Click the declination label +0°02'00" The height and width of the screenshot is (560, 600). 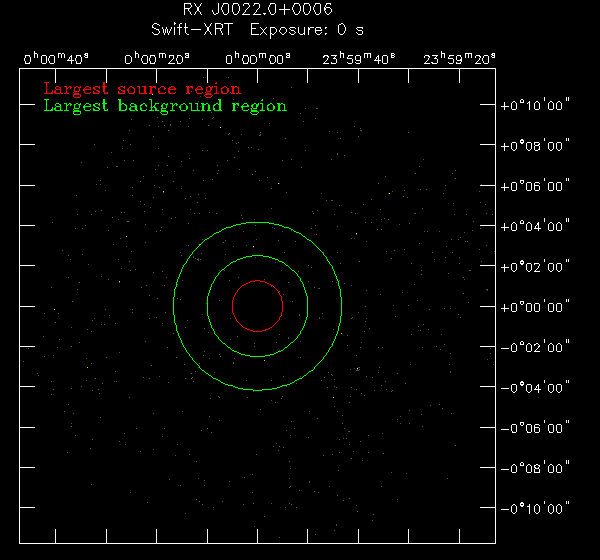(535, 266)
